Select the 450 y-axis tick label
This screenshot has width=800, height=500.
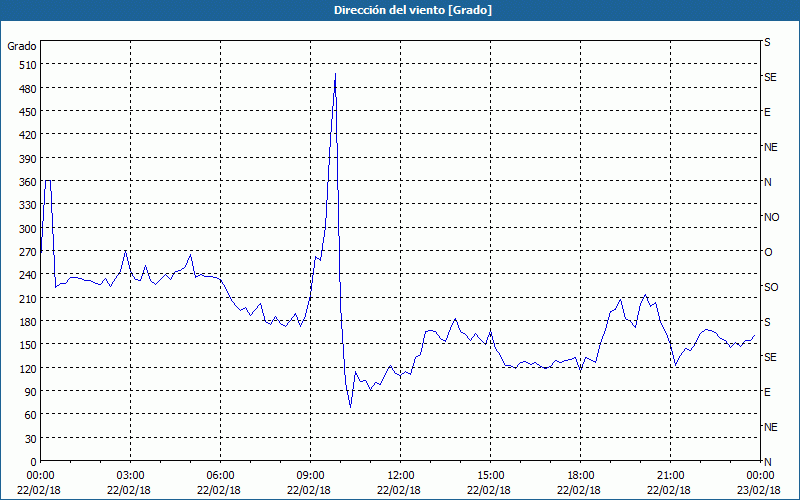click(27, 112)
